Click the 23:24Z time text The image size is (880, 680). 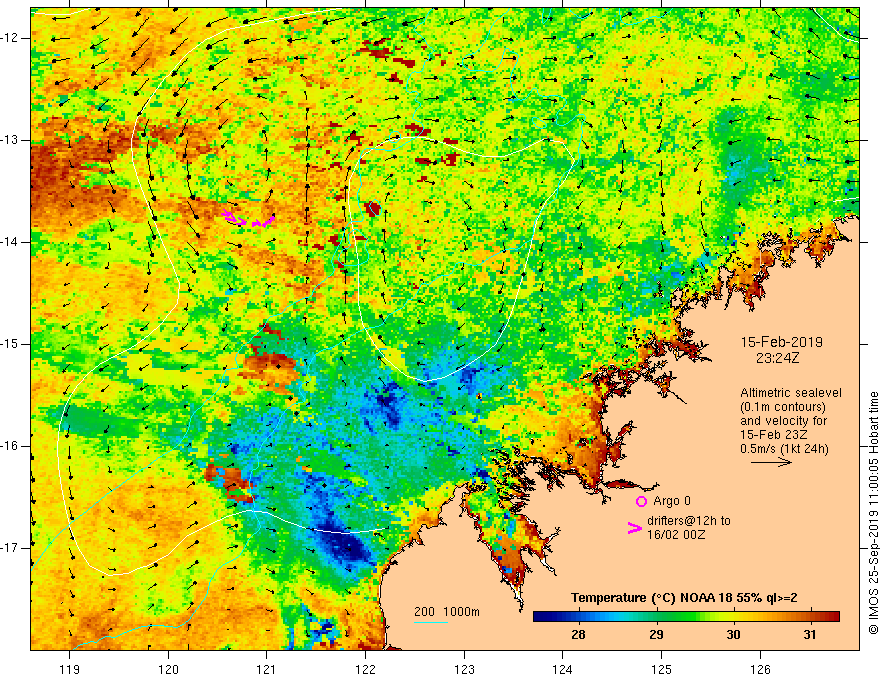tap(777, 358)
